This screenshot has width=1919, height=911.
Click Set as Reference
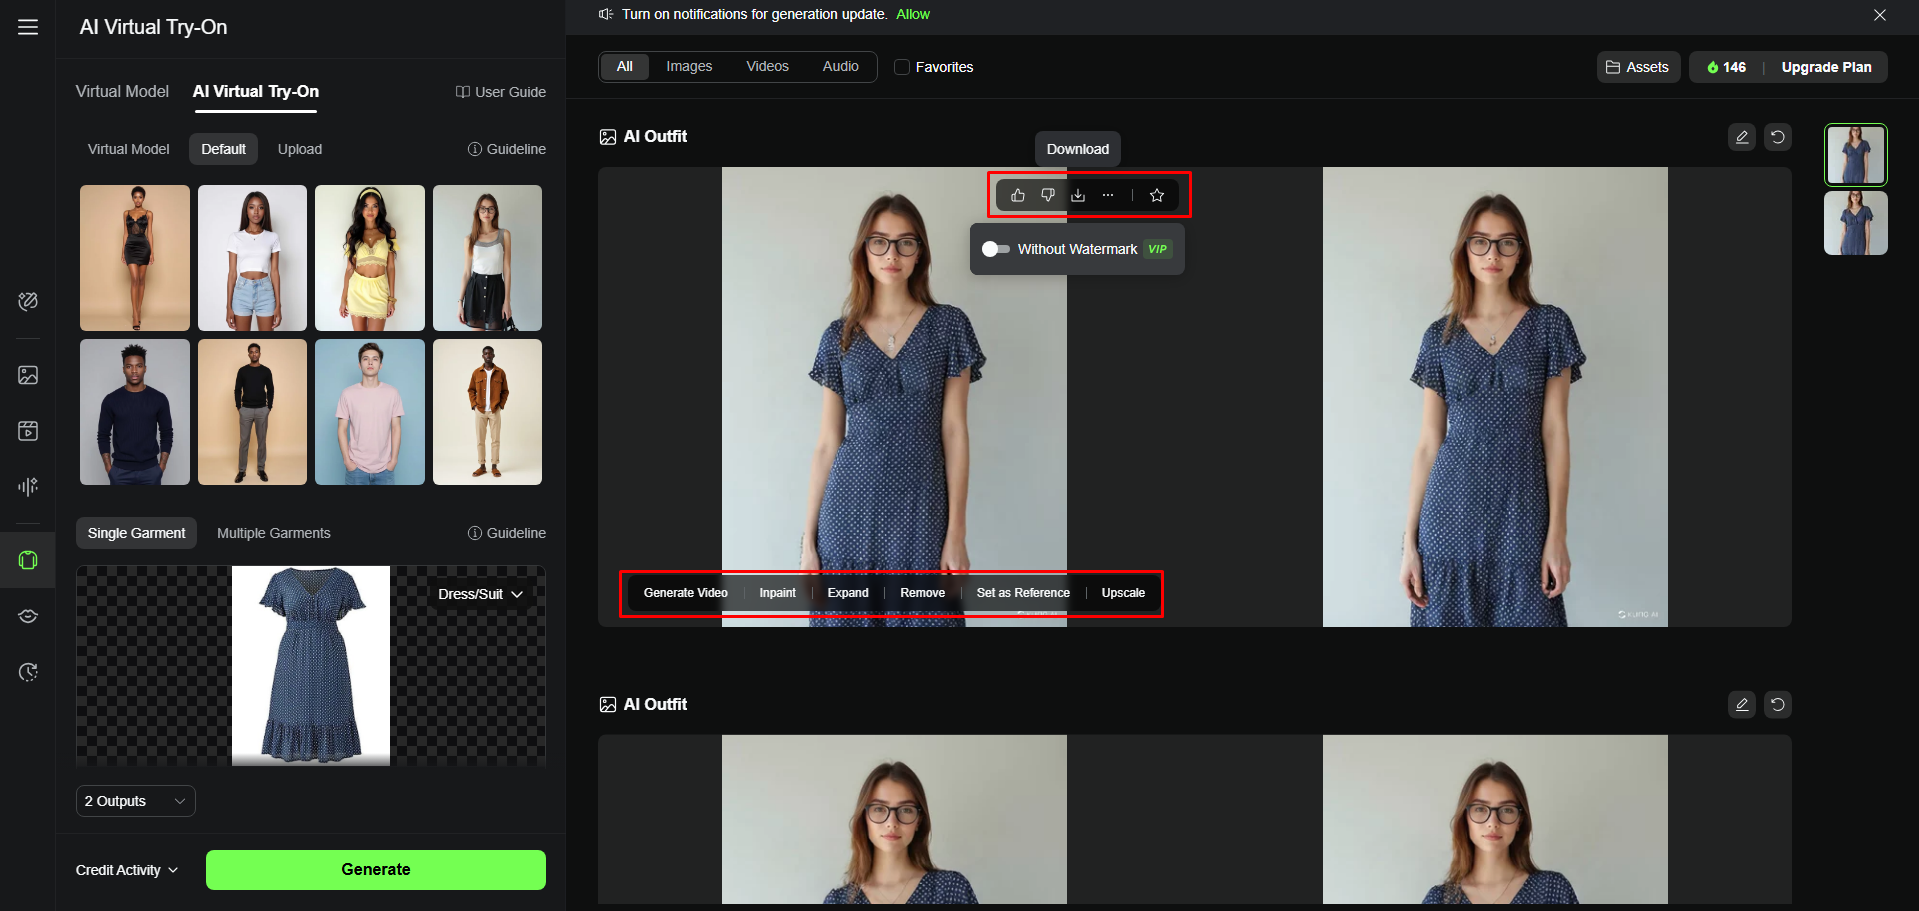click(x=1023, y=593)
